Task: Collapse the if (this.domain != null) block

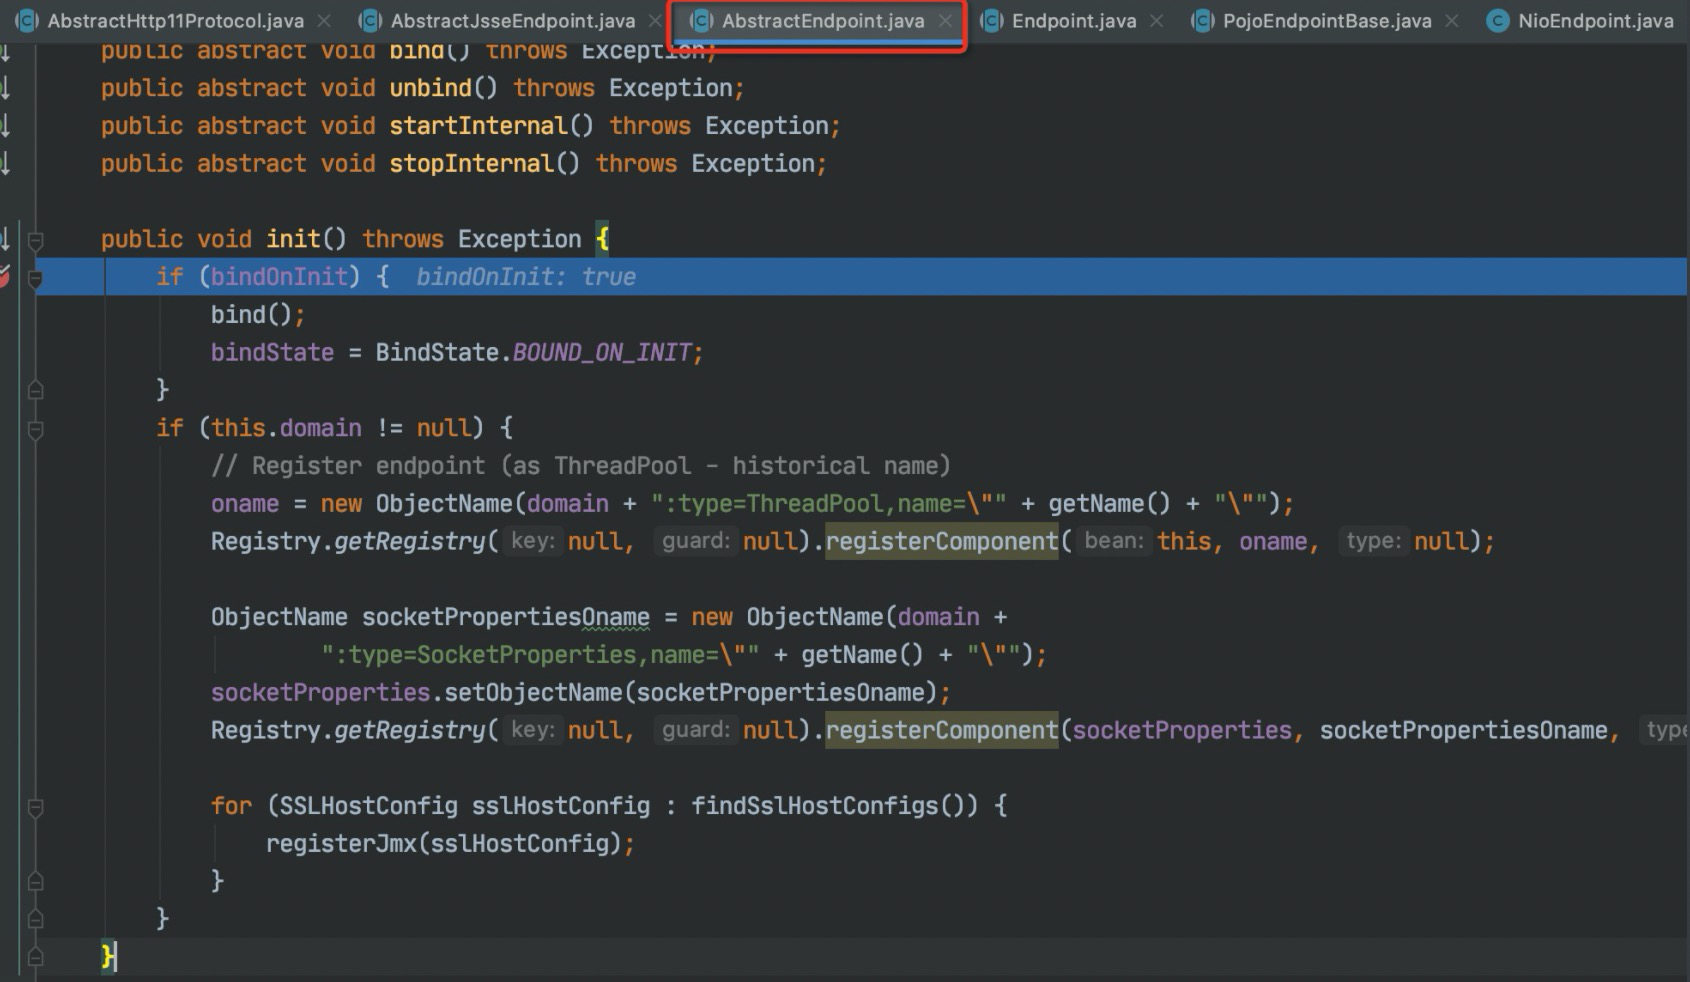Action: pyautogui.click(x=36, y=430)
